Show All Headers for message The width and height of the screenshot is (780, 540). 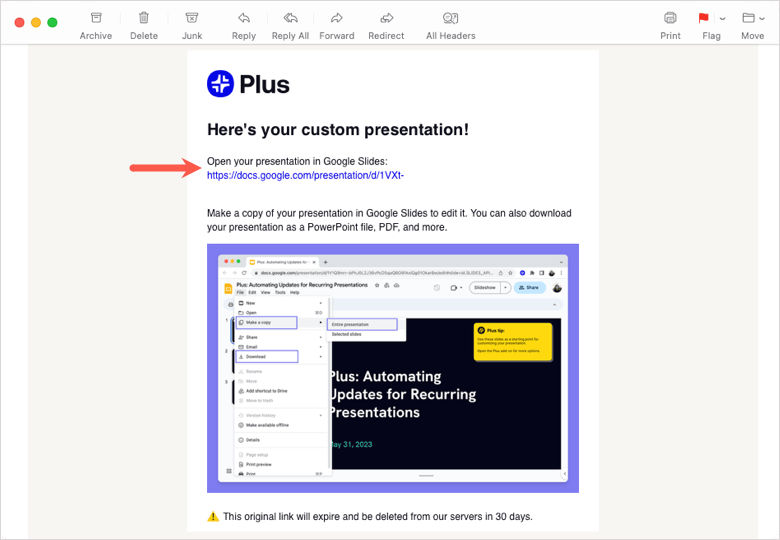coord(451,26)
